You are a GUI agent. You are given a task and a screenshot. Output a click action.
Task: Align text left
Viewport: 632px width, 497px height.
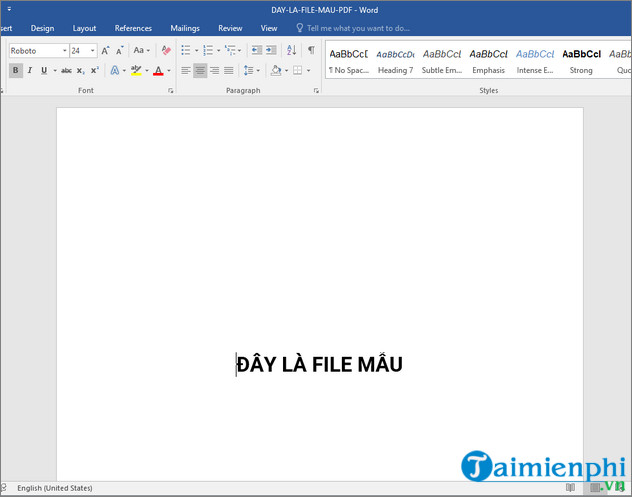pyautogui.click(x=185, y=71)
